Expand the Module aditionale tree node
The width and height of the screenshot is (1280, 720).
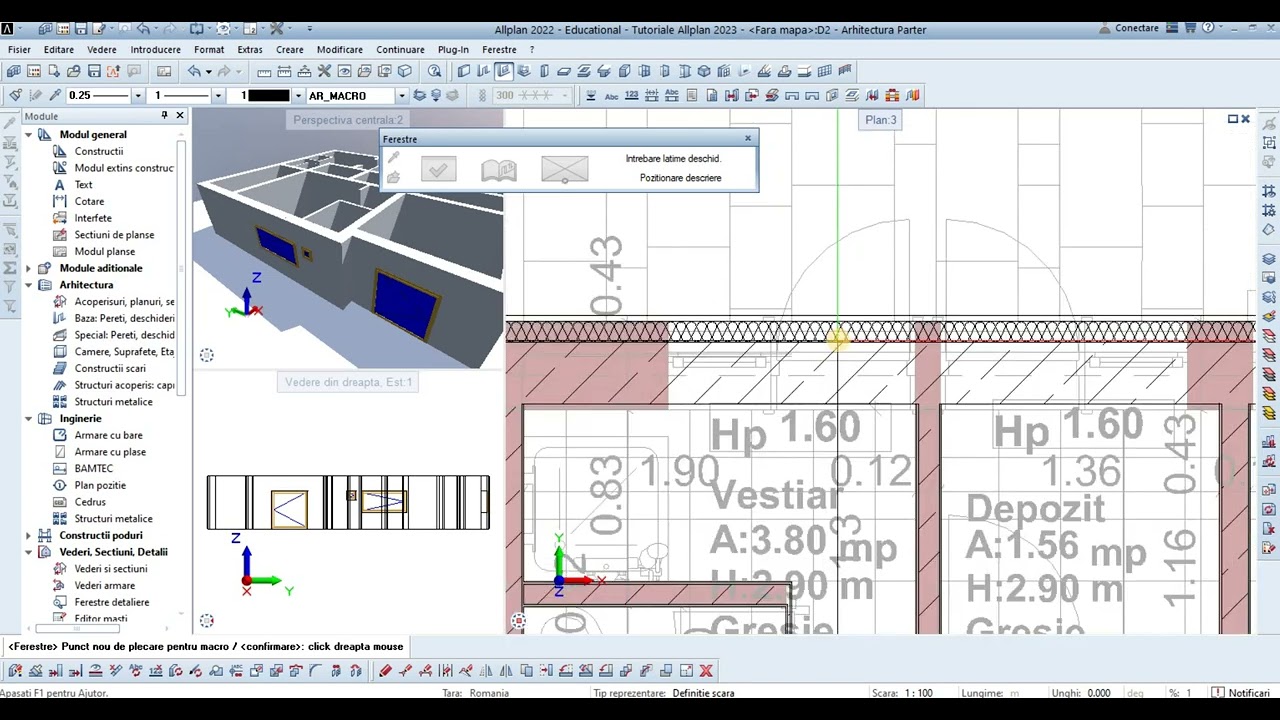pos(28,268)
